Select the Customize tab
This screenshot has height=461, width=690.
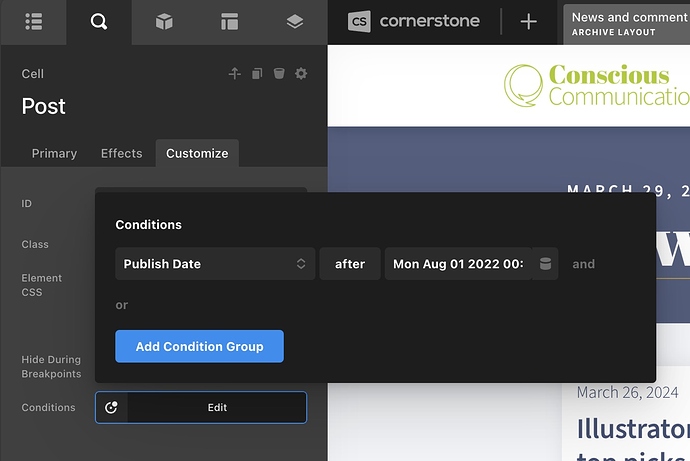197,153
